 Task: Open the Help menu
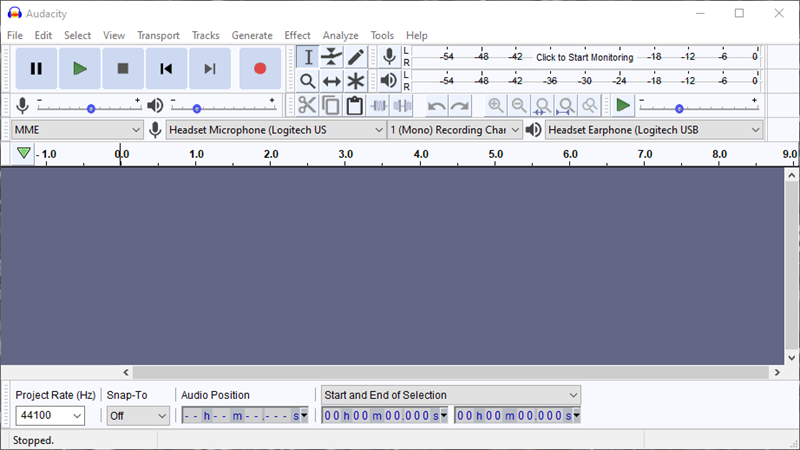pos(417,36)
